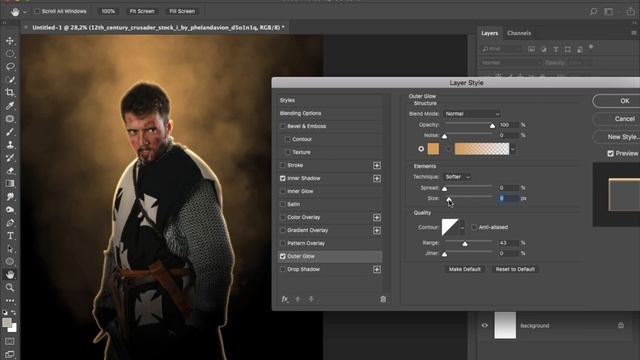This screenshot has width=640, height=360.
Task: Click the Cancel button
Action: pos(616,119)
